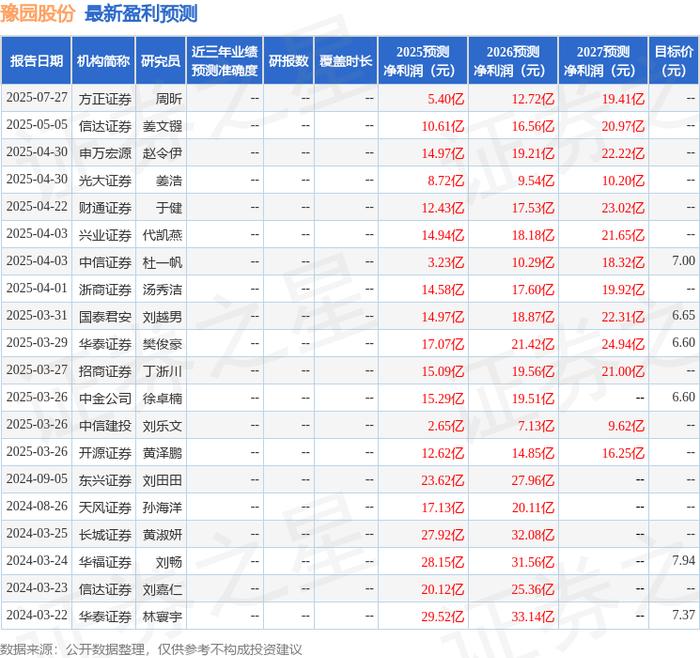Viewport: 700px width, 658px height.
Task: Click the 覆盖时长 column header
Action: click(346, 61)
